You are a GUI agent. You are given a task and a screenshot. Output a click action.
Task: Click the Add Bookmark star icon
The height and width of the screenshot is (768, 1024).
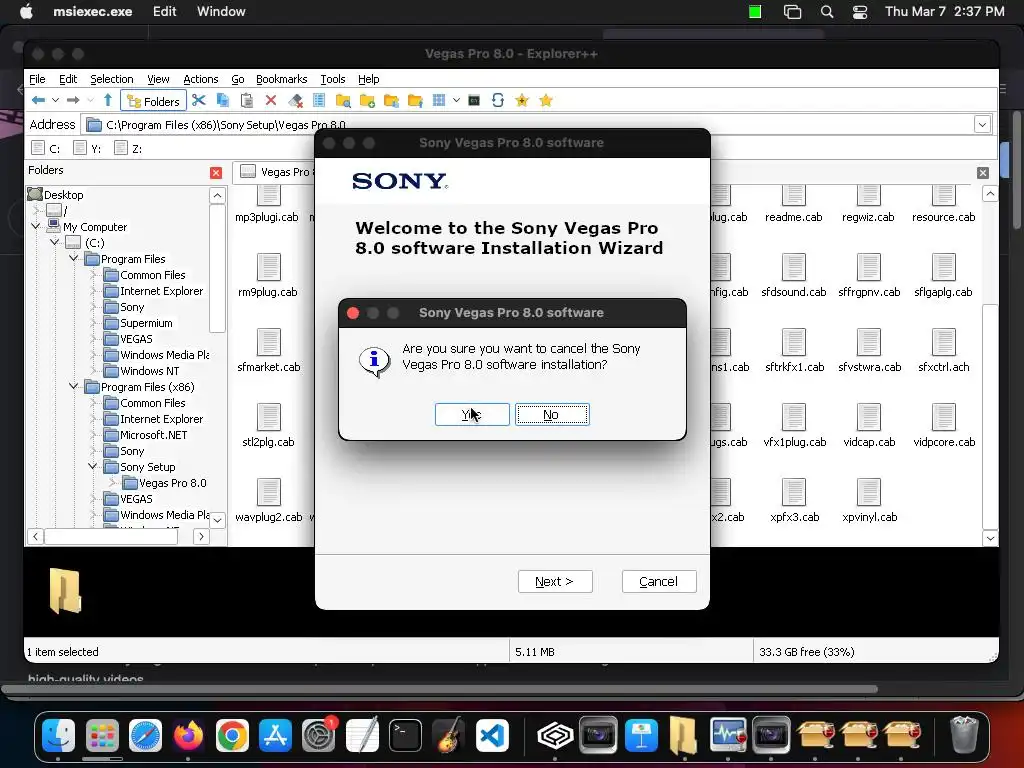coord(522,101)
